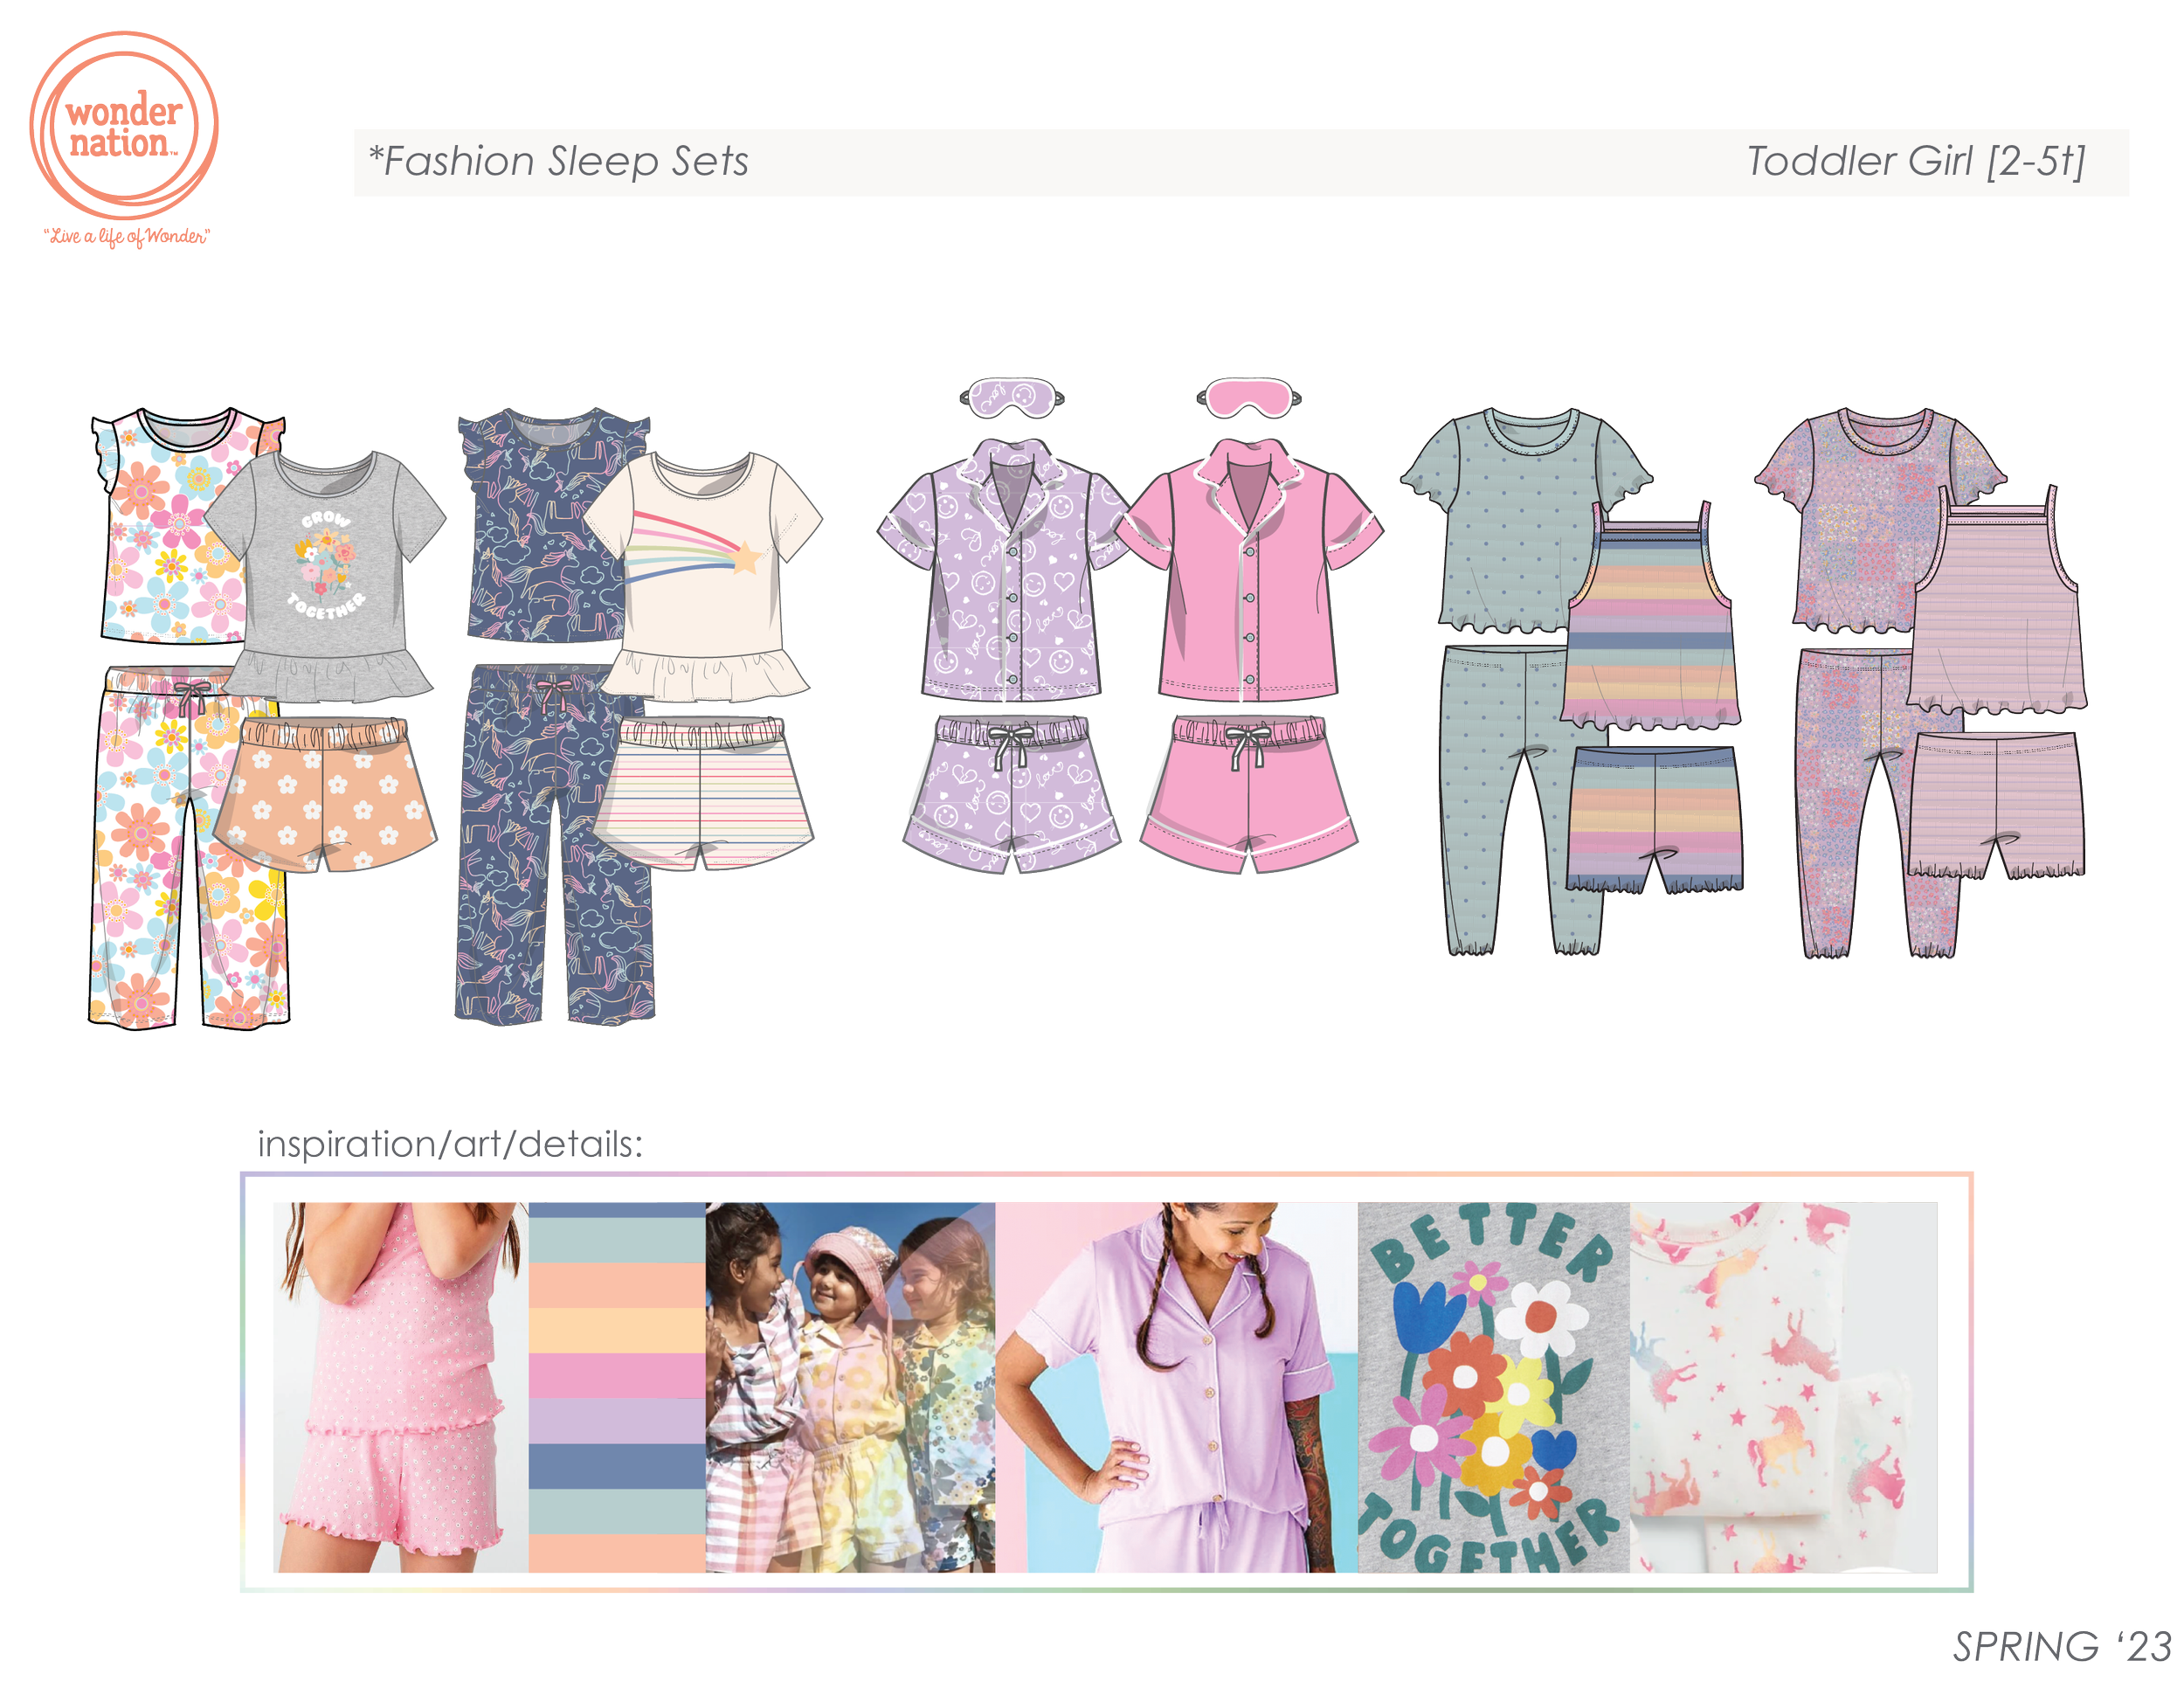The width and height of the screenshot is (2184, 1688).
Task: Click the lavender smiley drawstring shorts
Action: point(1012,794)
